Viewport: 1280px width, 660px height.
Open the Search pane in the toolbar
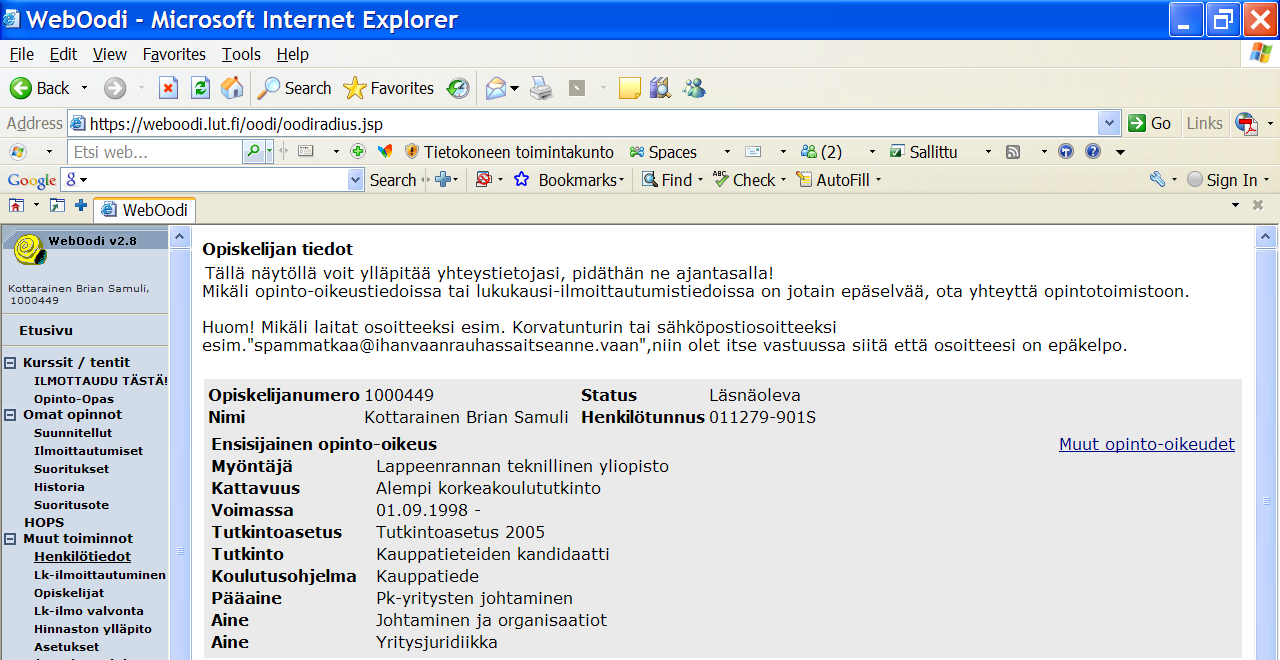pyautogui.click(x=294, y=88)
